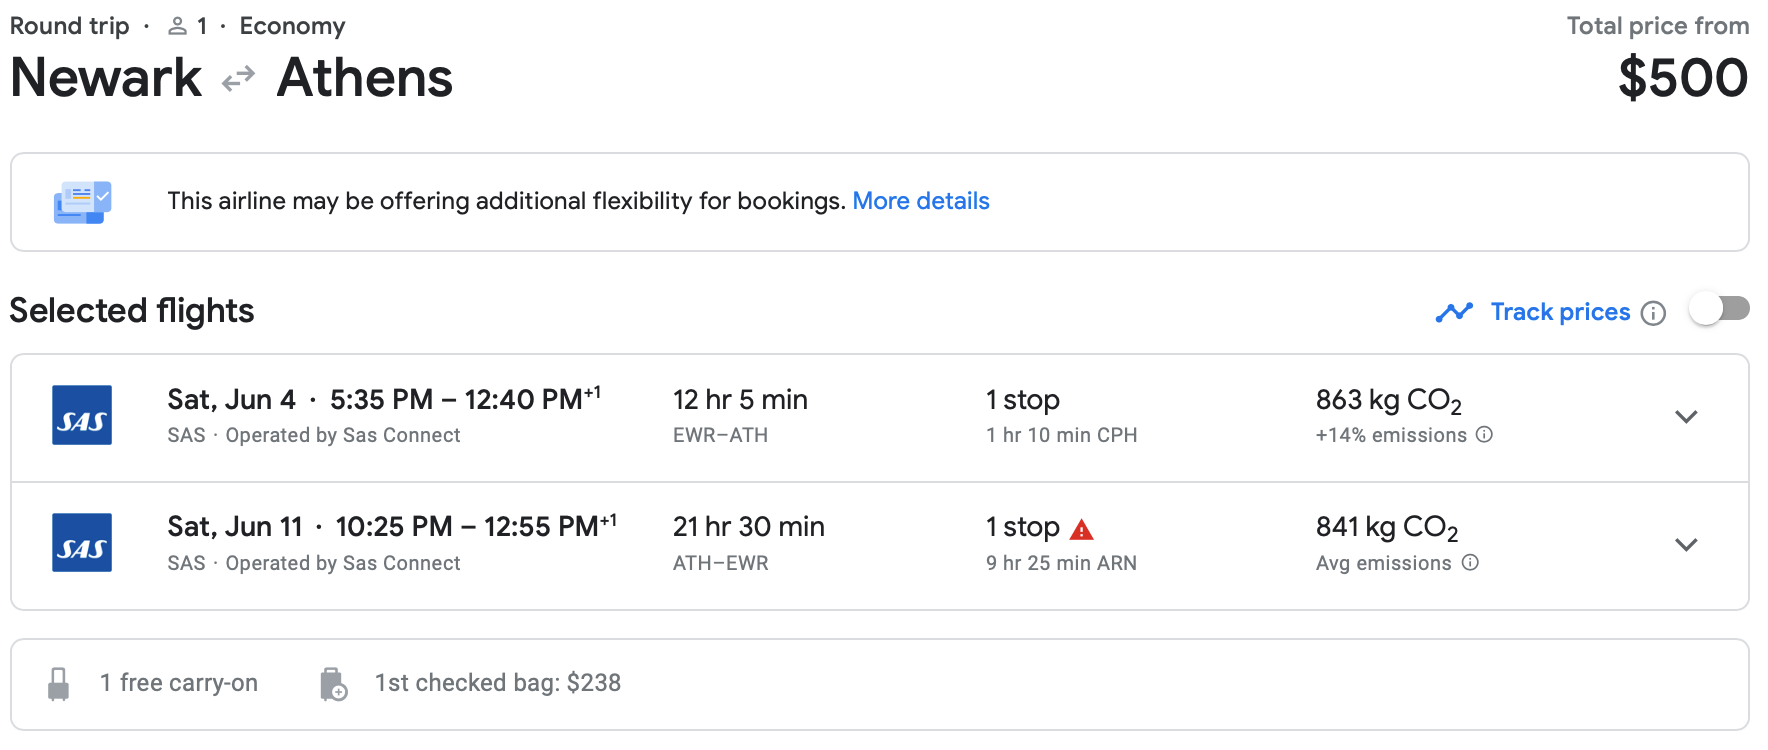The height and width of the screenshot is (750, 1768).
Task: Click the round-trip arrows between cities
Action: pyautogui.click(x=238, y=79)
